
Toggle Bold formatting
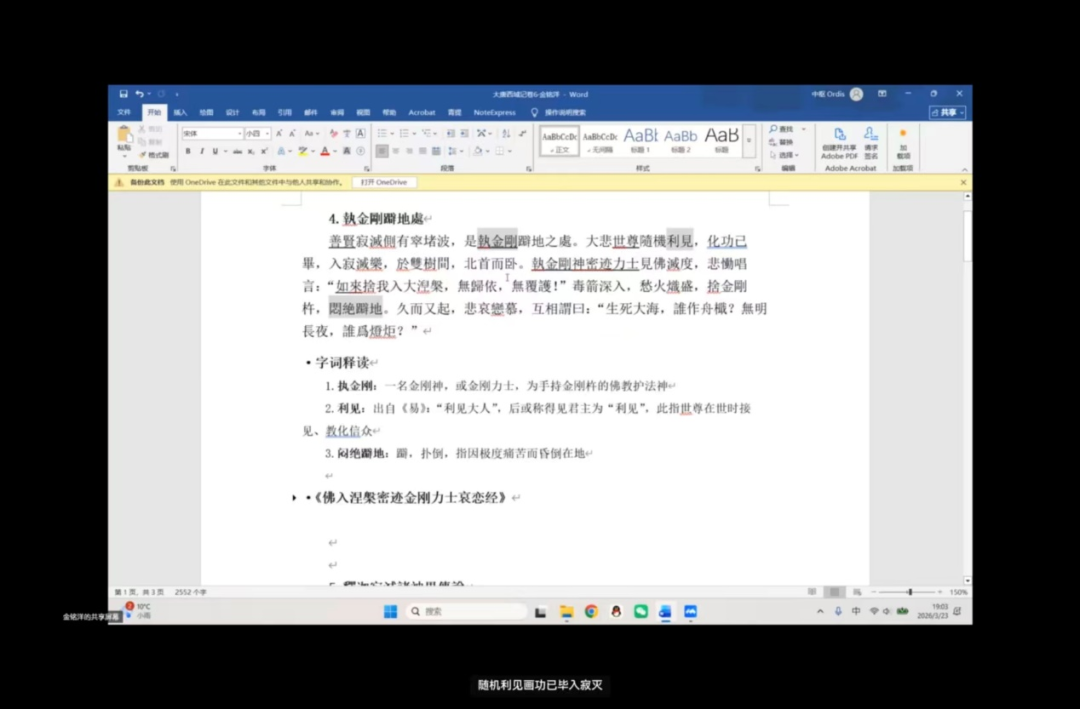coord(187,151)
